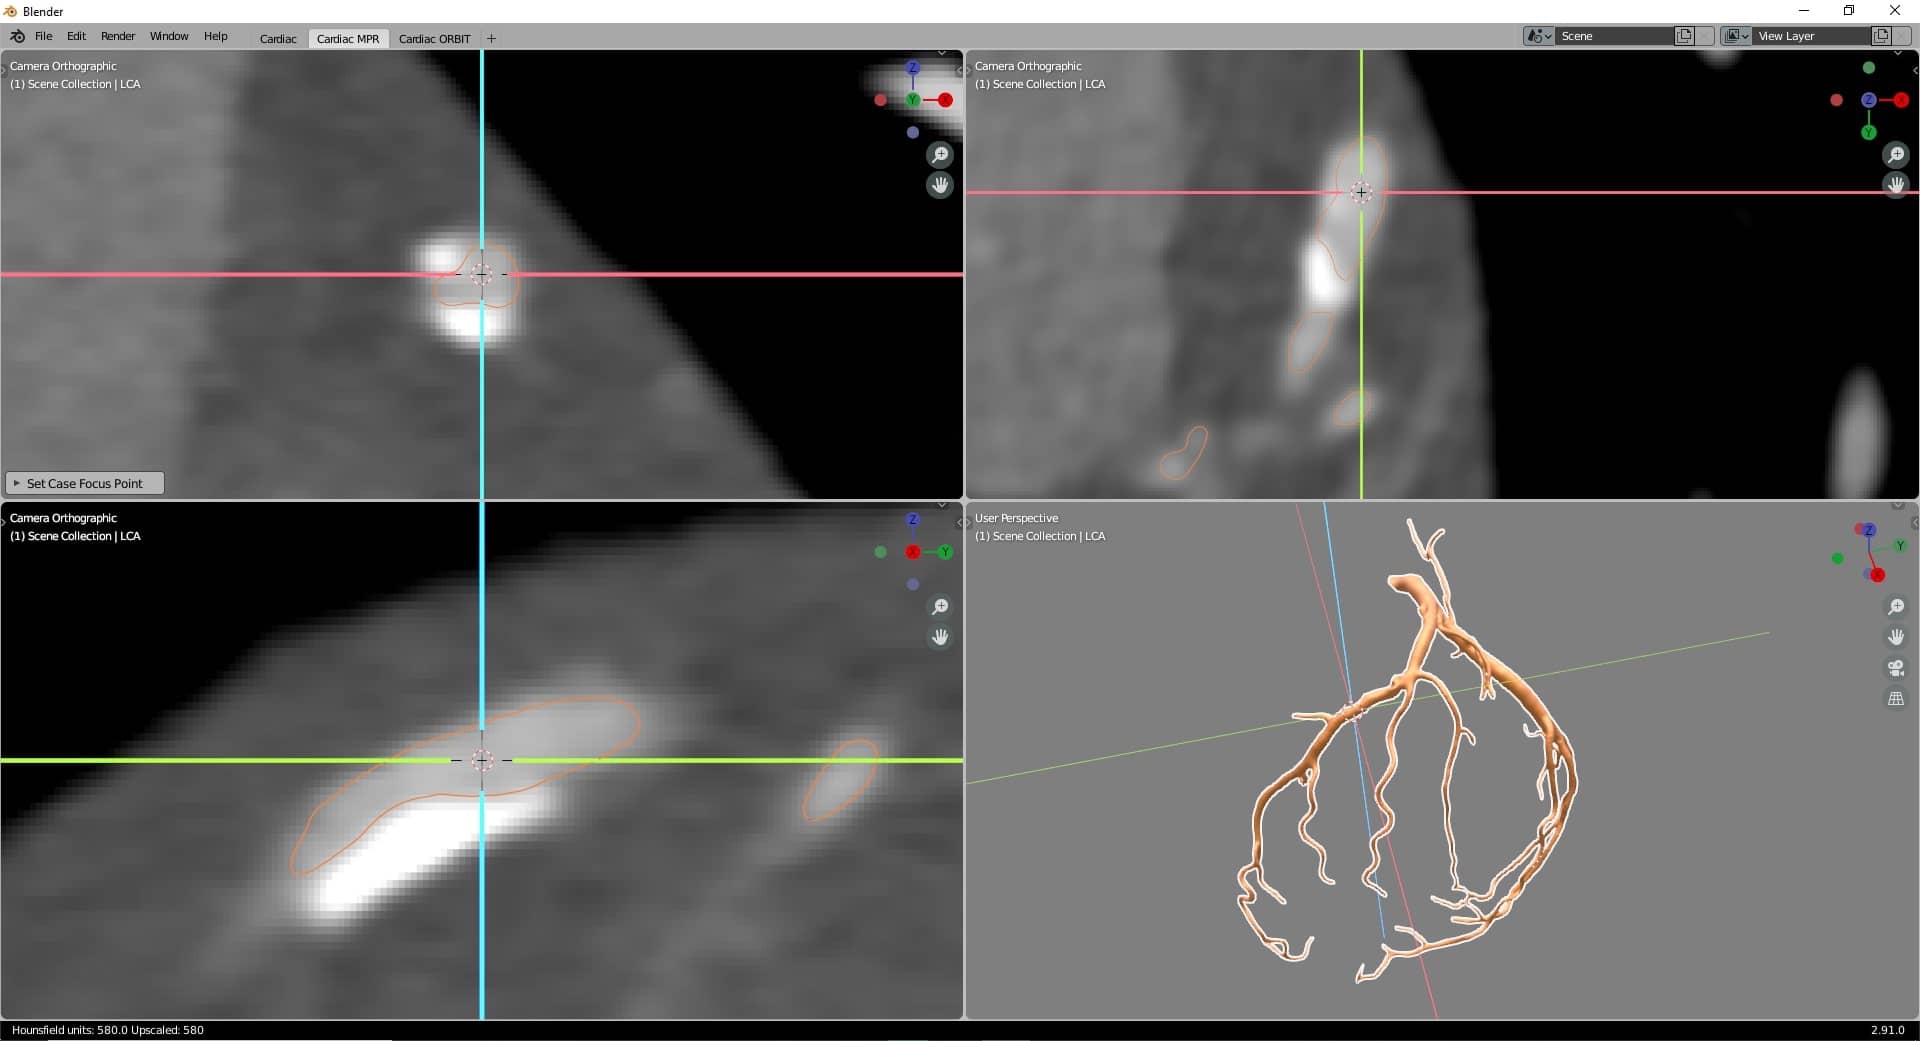The image size is (1920, 1041).
Task: Pan hand tool in top-left viewport
Action: tap(940, 185)
